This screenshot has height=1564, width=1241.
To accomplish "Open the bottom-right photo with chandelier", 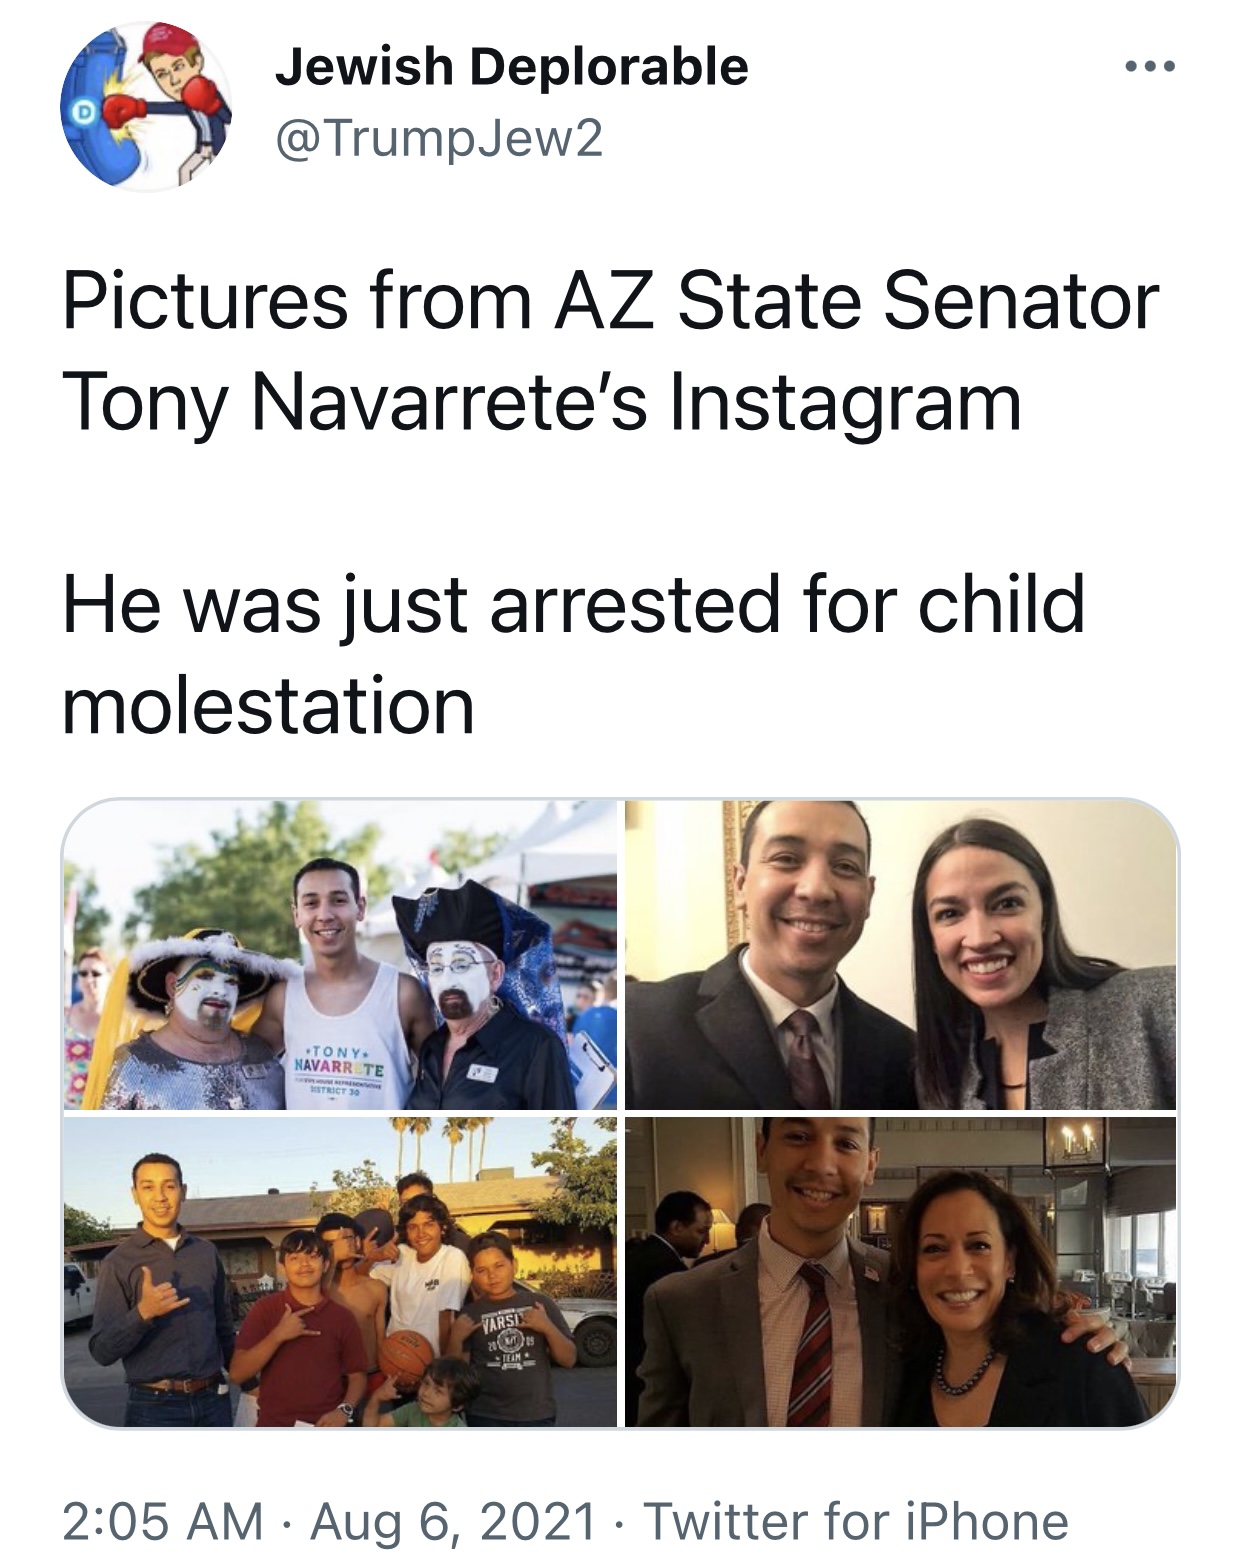I will (x=900, y=1272).
